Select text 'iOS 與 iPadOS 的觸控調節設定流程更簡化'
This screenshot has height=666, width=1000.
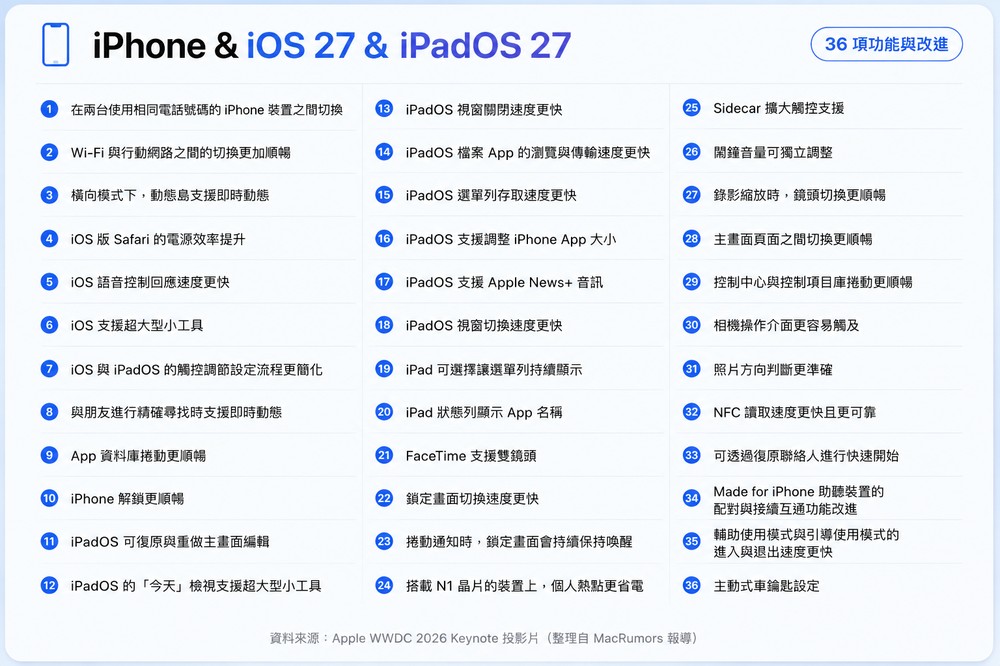click(196, 369)
